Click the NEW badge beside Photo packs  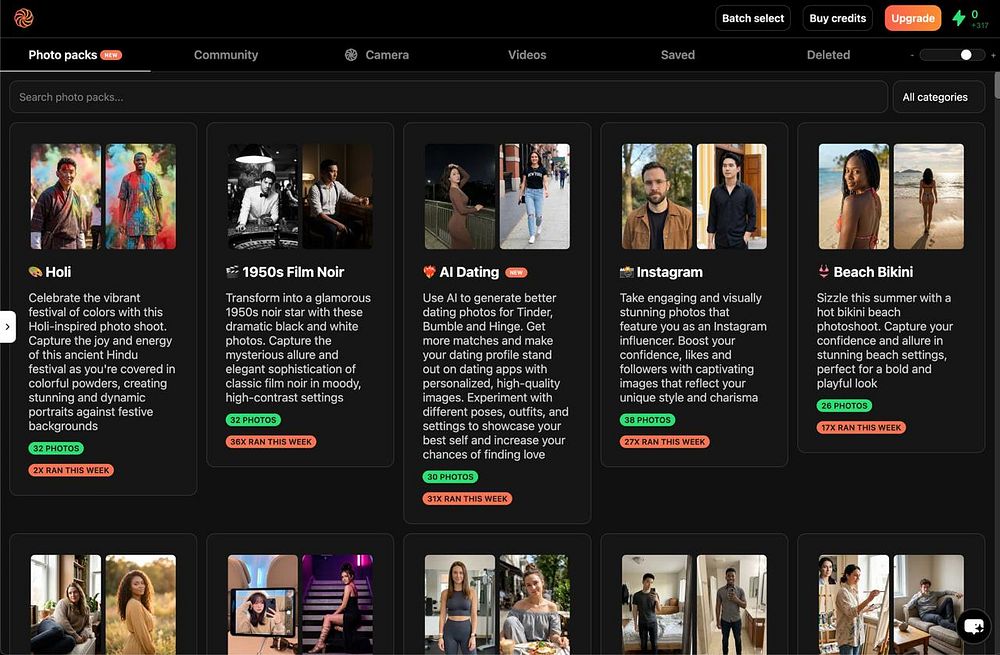(111, 55)
